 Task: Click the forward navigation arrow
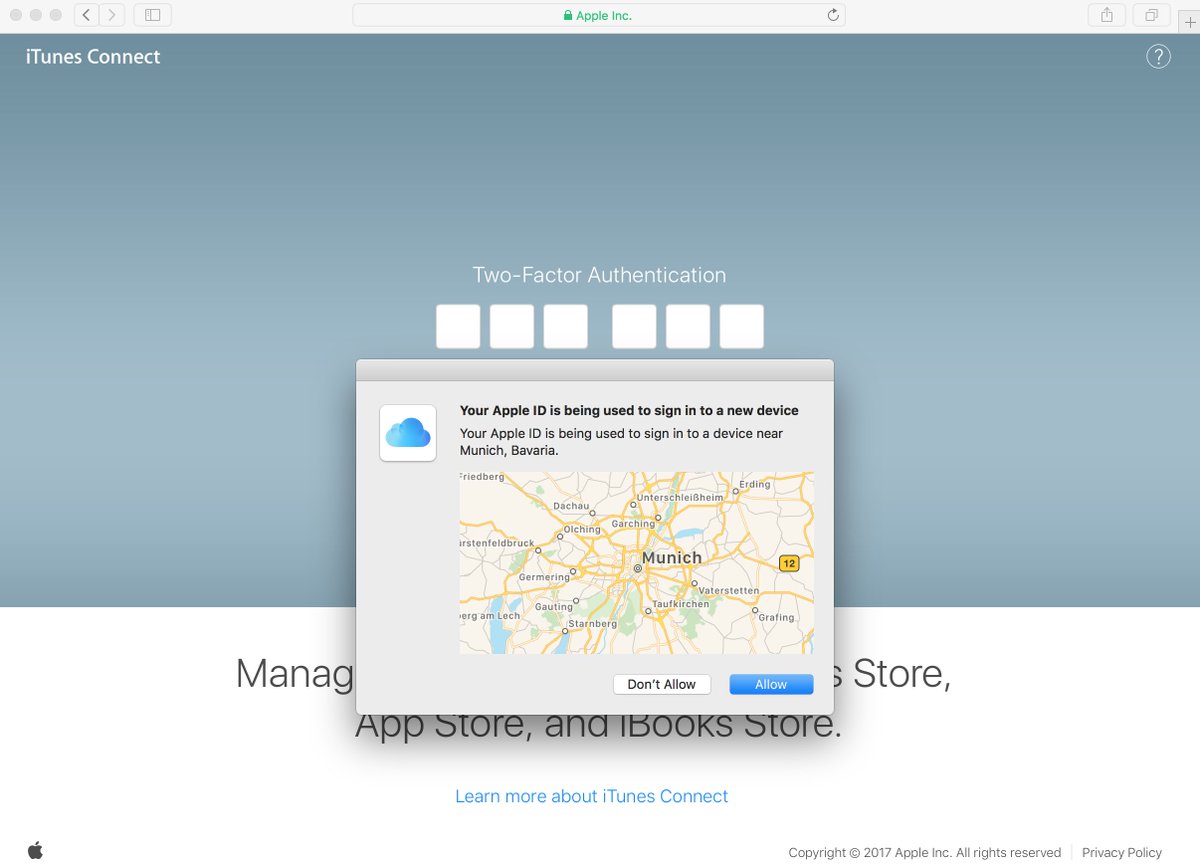click(x=110, y=15)
